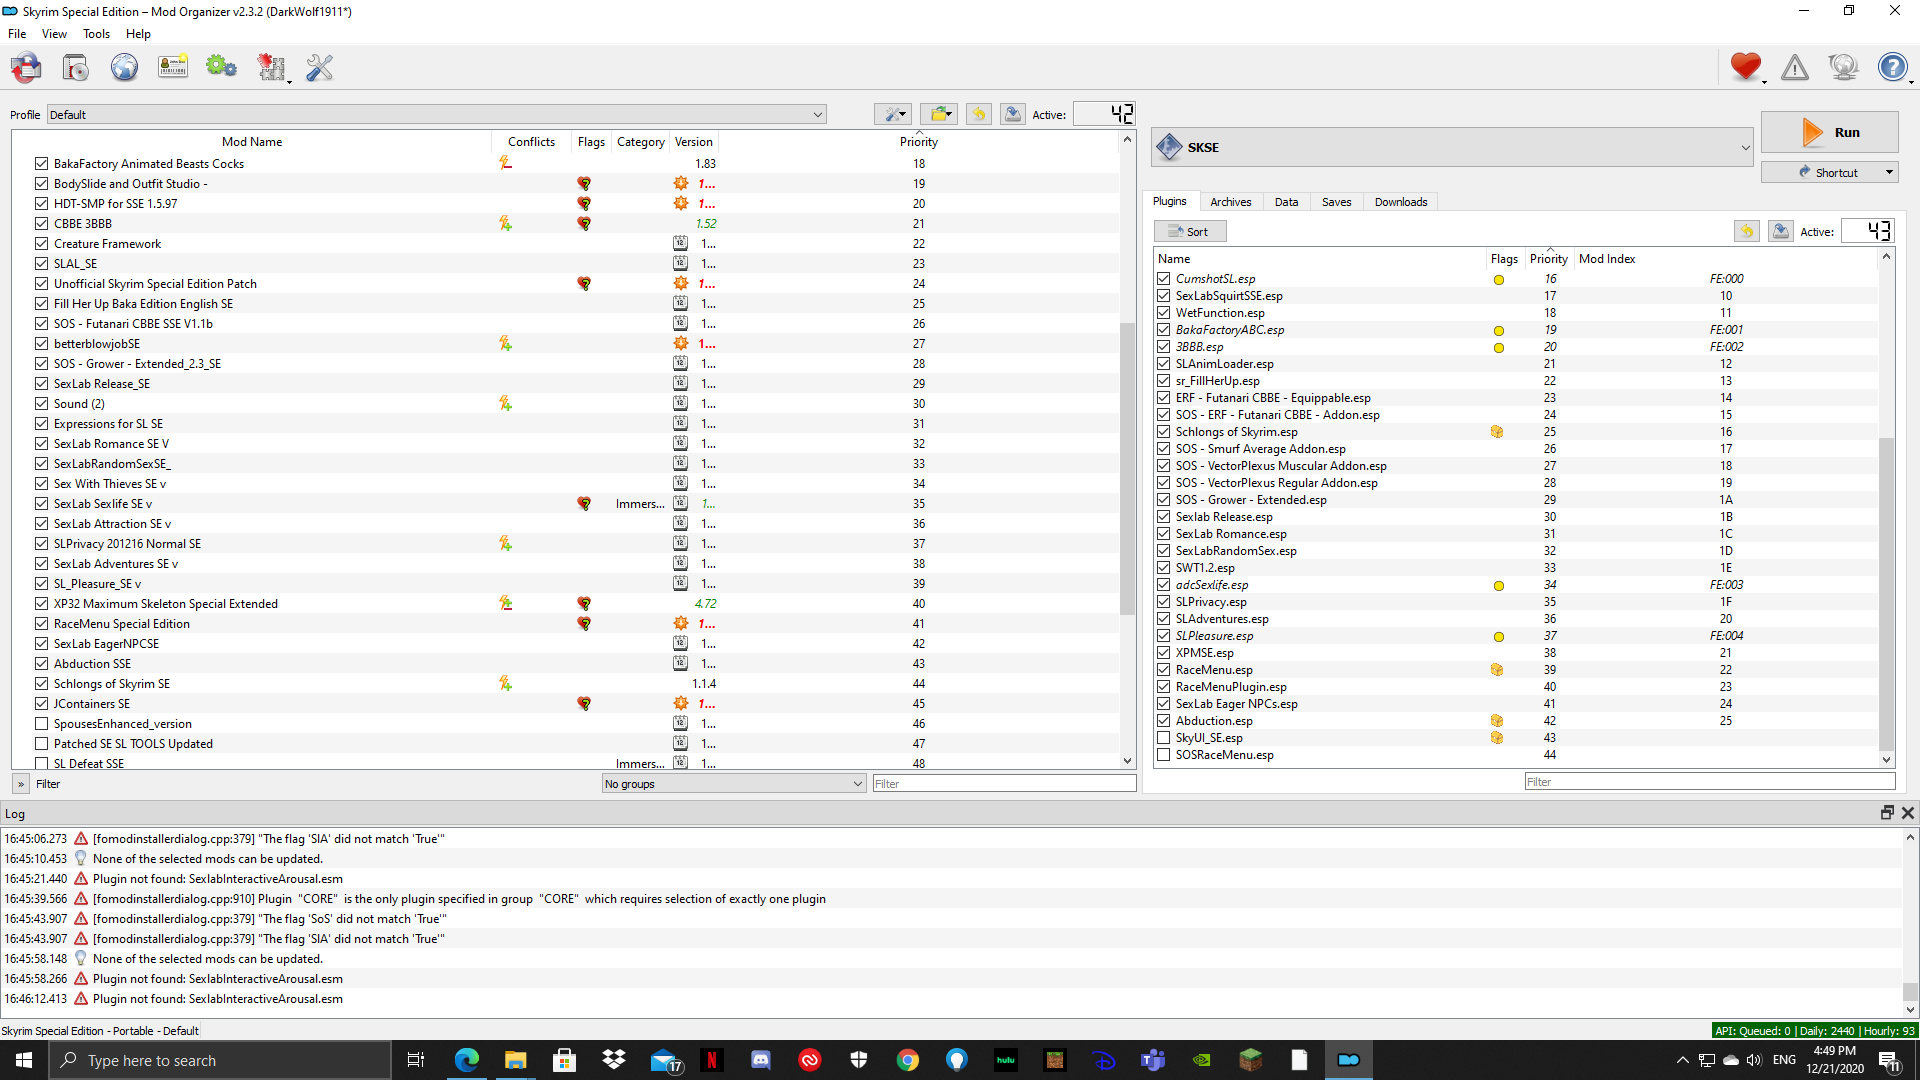Open Netflix from the taskbar
The image size is (1920, 1080).
pos(712,1060)
